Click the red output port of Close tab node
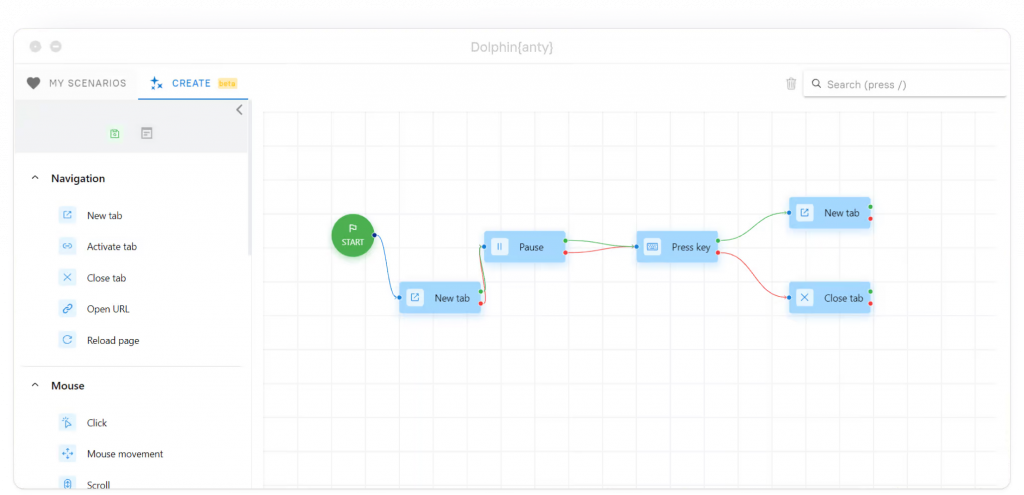Image resolution: width=1024 pixels, height=495 pixels. click(871, 304)
